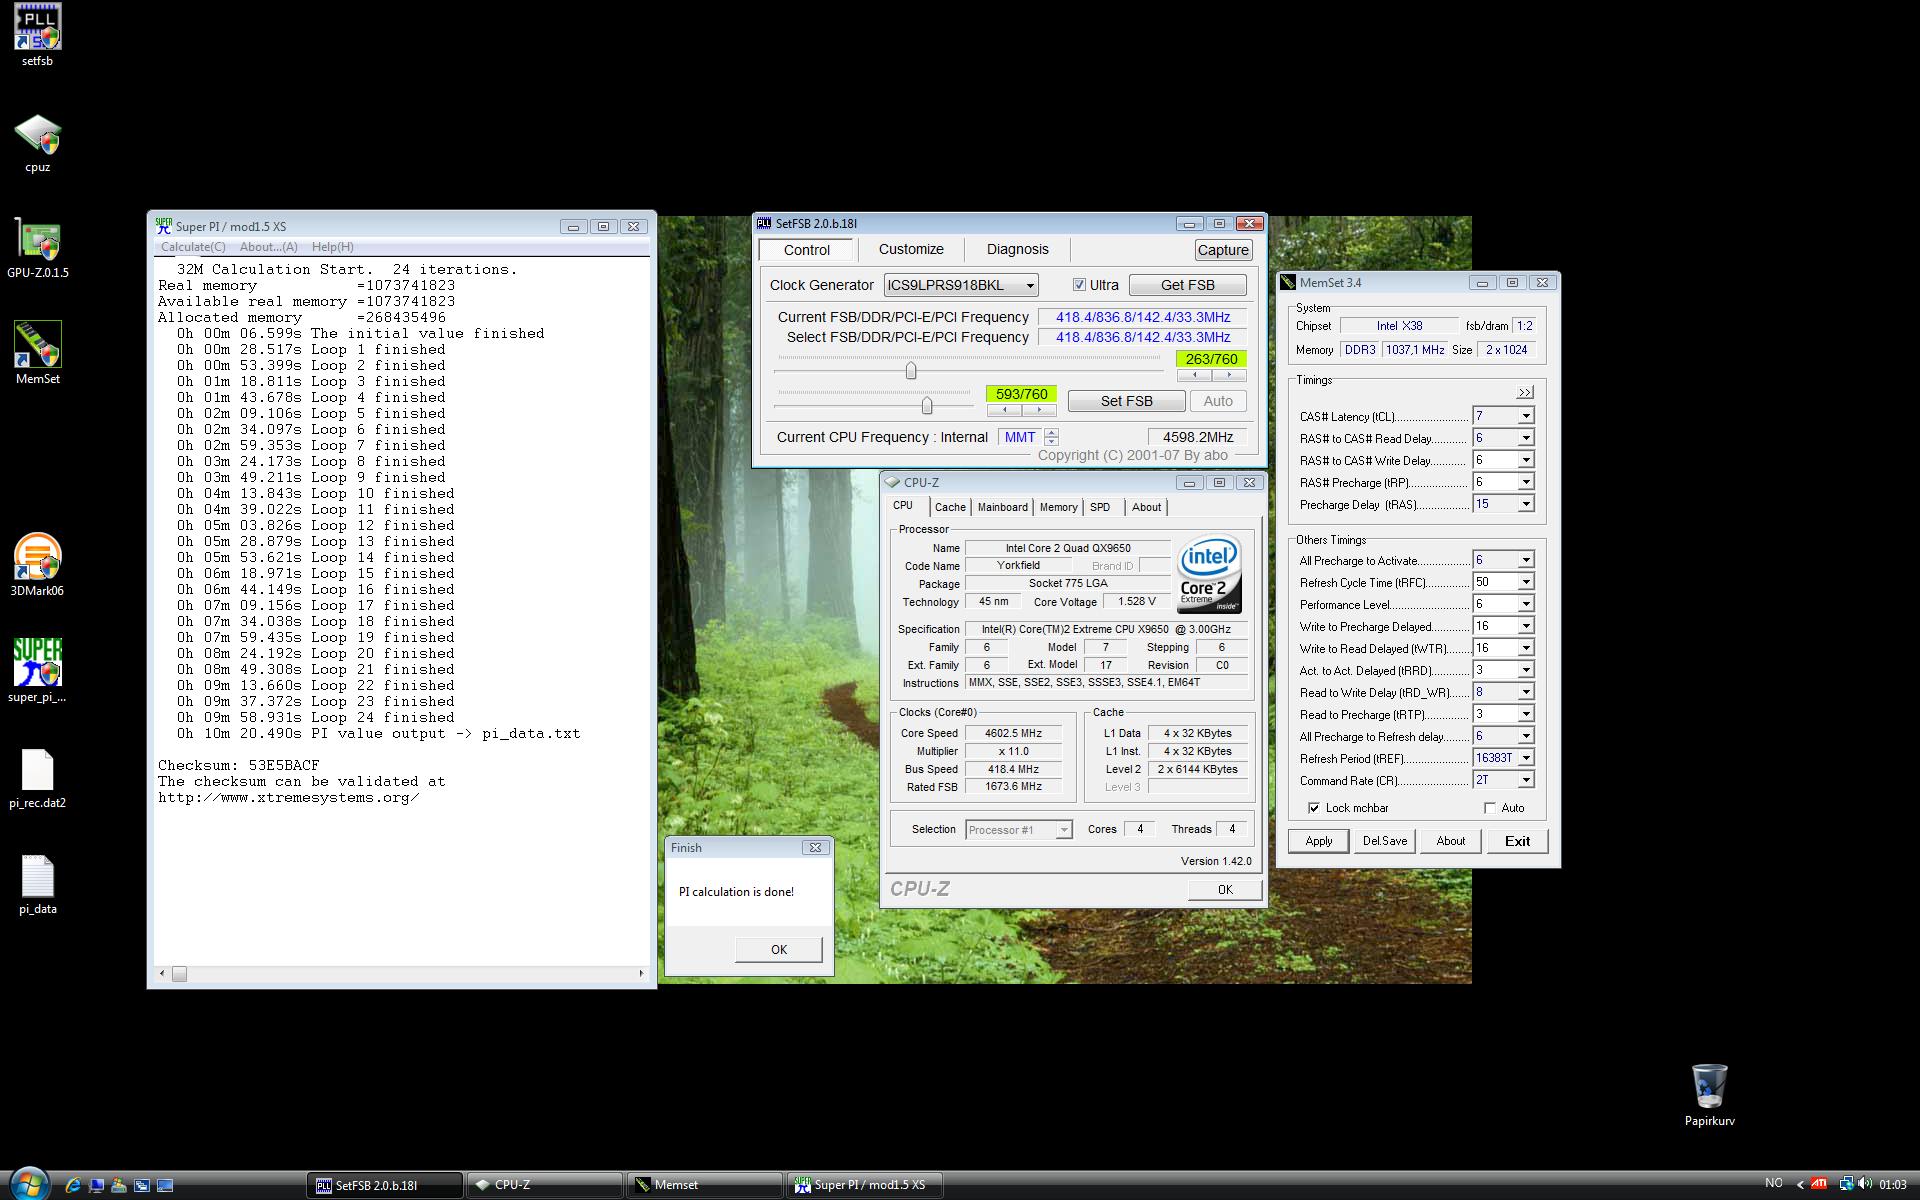Screen dimensions: 1920x1200
Task: Click Super PI horizontal scrollbar thumb
Action: 179,974
